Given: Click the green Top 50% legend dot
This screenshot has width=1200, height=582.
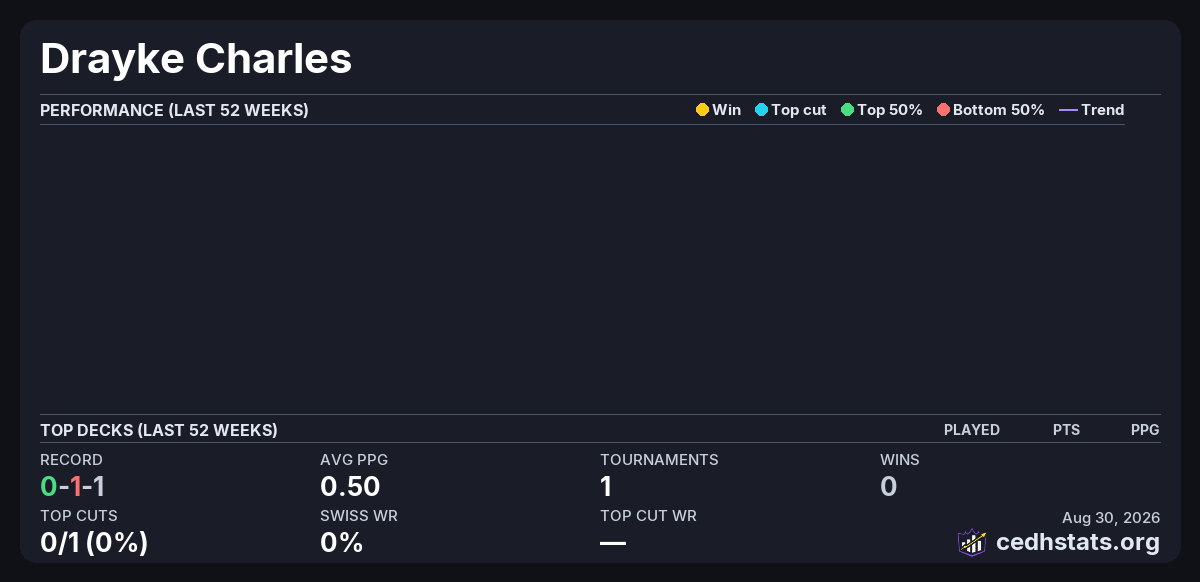Looking at the screenshot, I should click(x=847, y=110).
